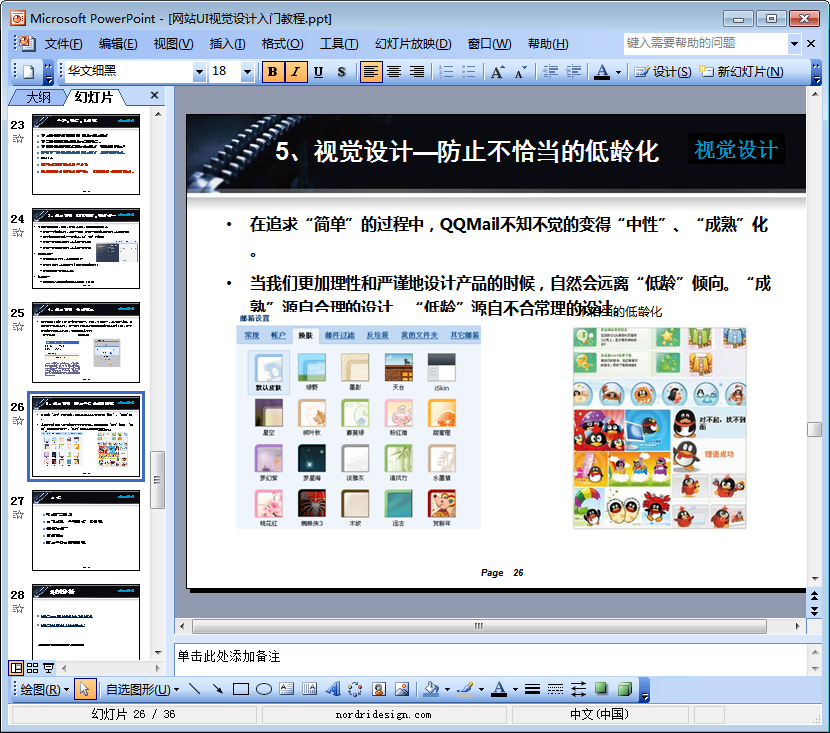Screen dimensions: 830x733
Task: Select the rectangle drawing tool
Action: tap(241, 689)
